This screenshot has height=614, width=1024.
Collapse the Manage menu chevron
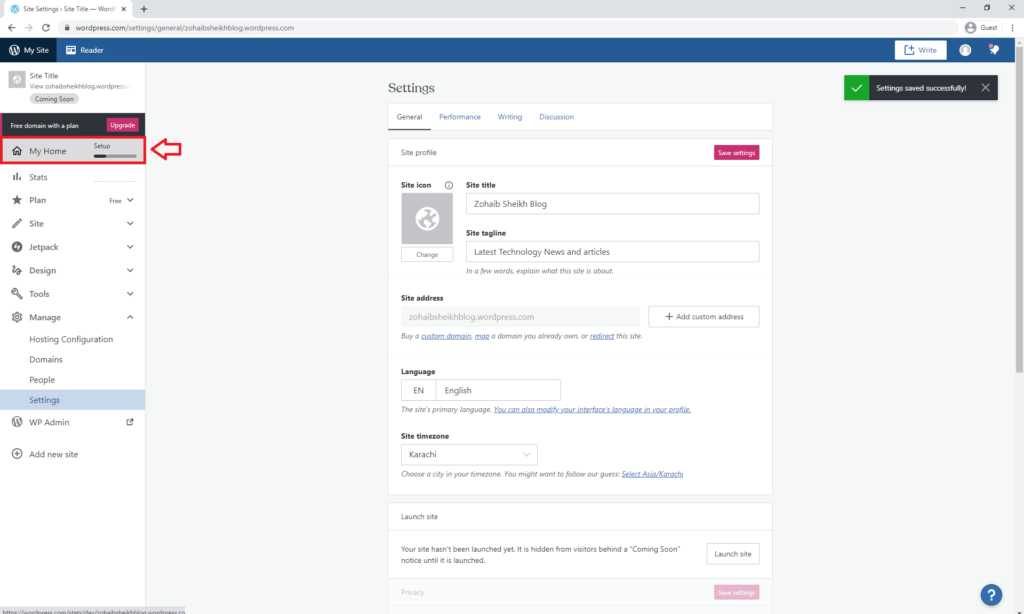pyautogui.click(x=130, y=317)
